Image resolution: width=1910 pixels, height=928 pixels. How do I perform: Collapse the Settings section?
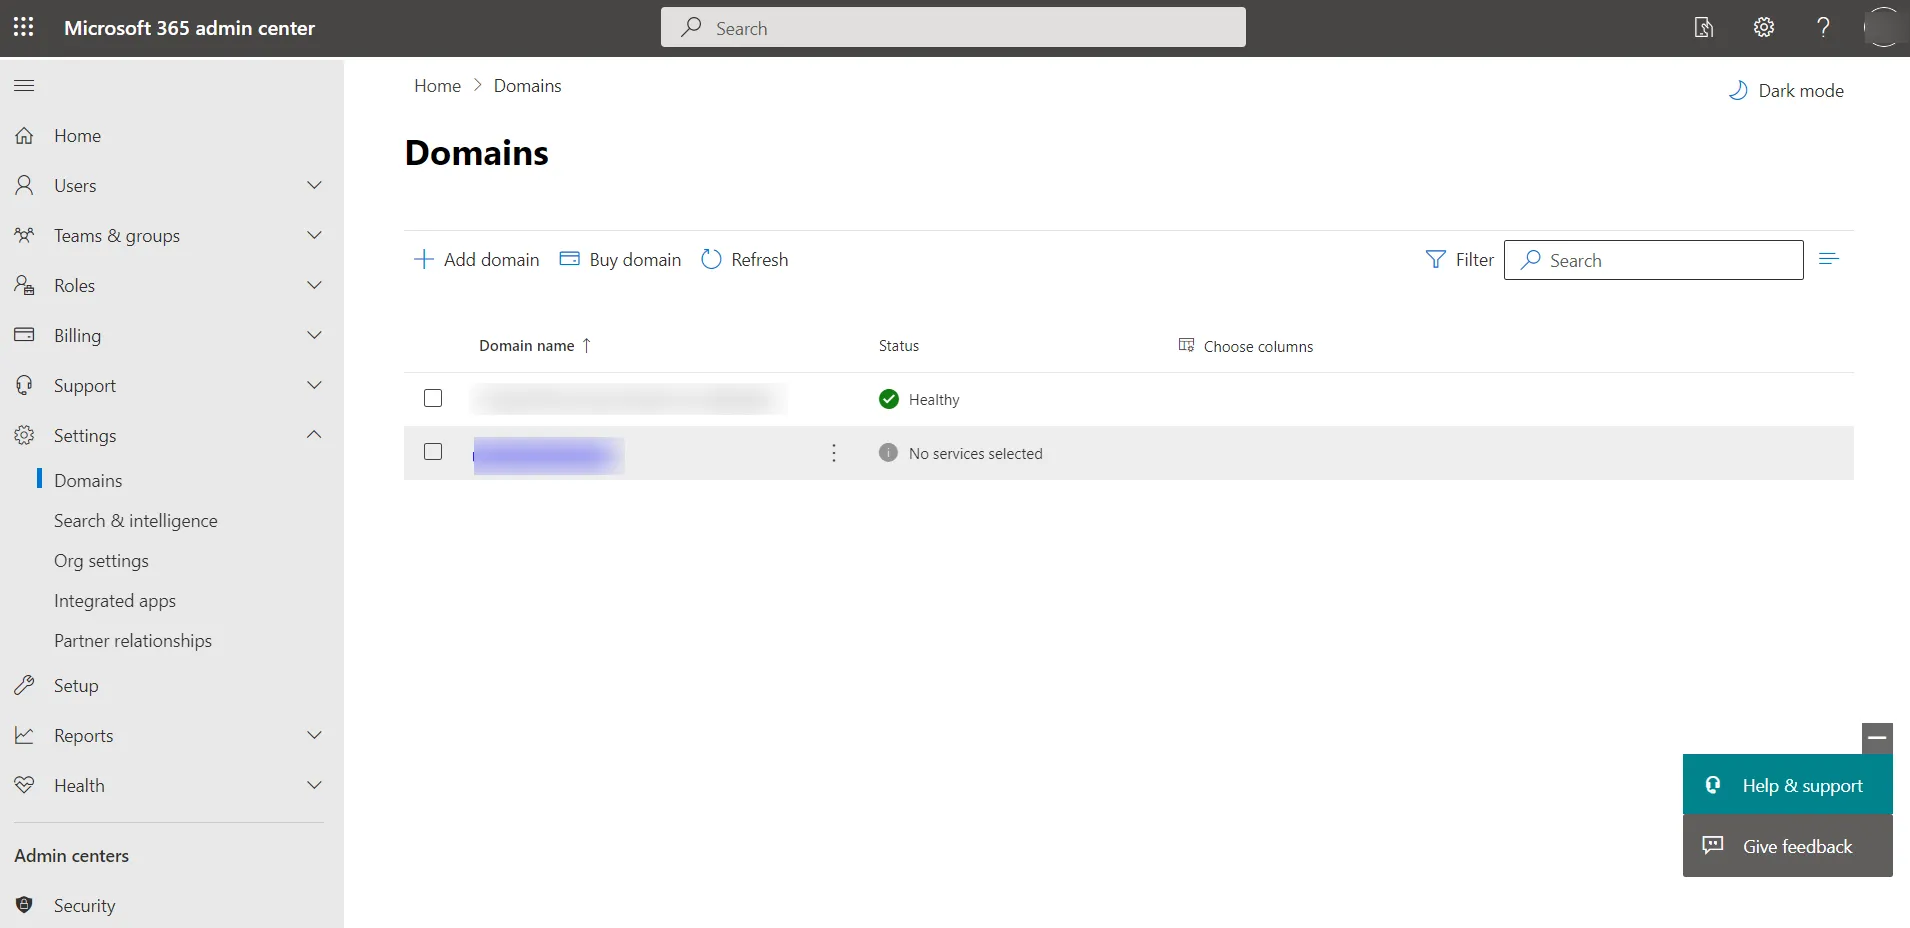point(314,435)
